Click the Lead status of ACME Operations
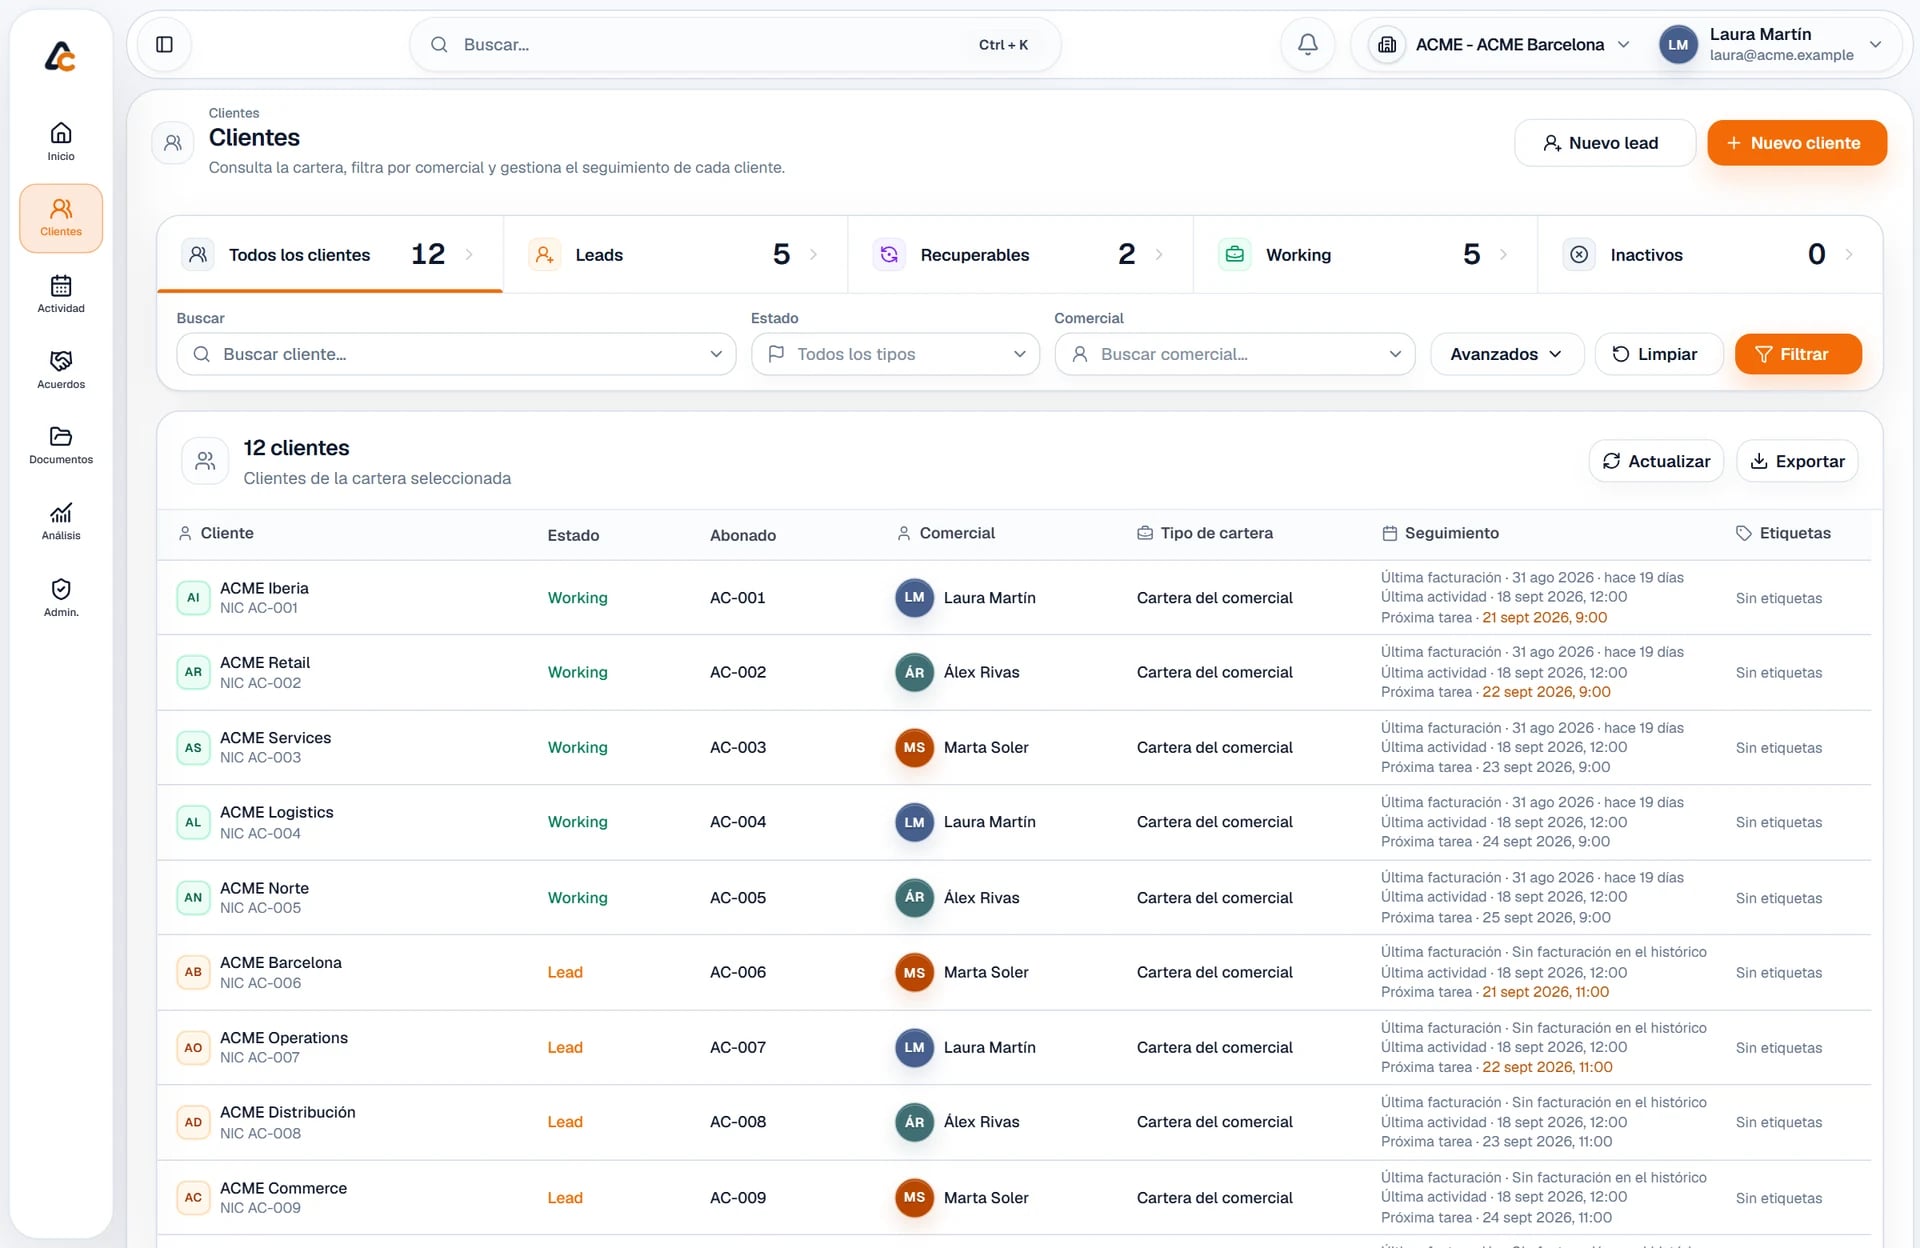 pos(565,1048)
